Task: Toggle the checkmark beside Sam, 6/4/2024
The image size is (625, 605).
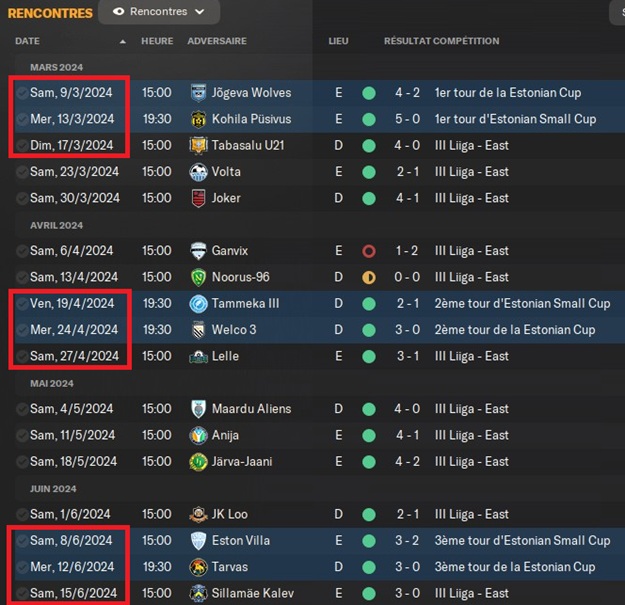Action: pos(22,251)
